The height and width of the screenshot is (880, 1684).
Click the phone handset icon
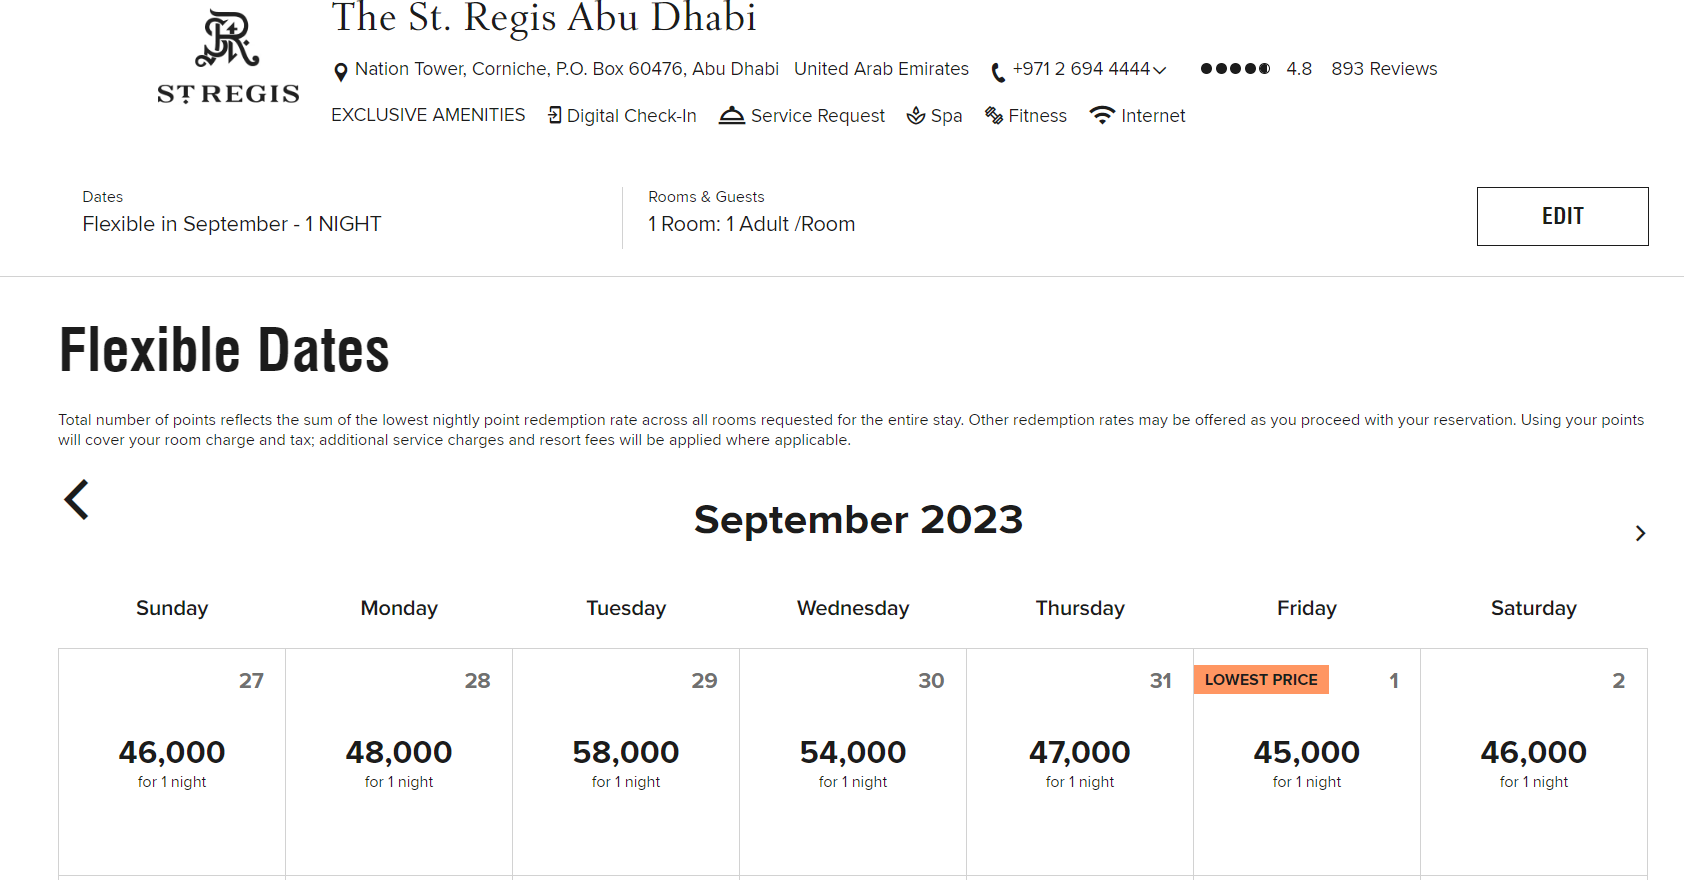click(997, 72)
